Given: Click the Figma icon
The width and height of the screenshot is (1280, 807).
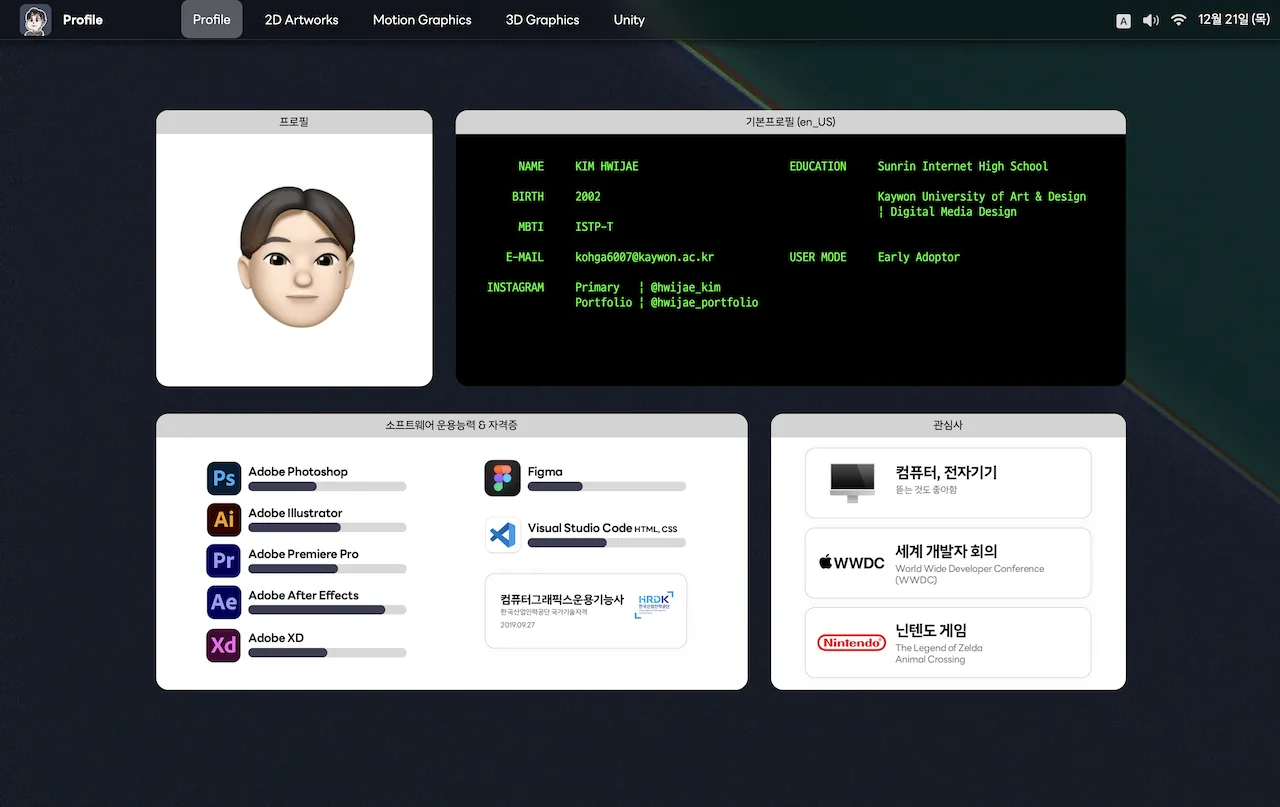Looking at the screenshot, I should pyautogui.click(x=502, y=478).
